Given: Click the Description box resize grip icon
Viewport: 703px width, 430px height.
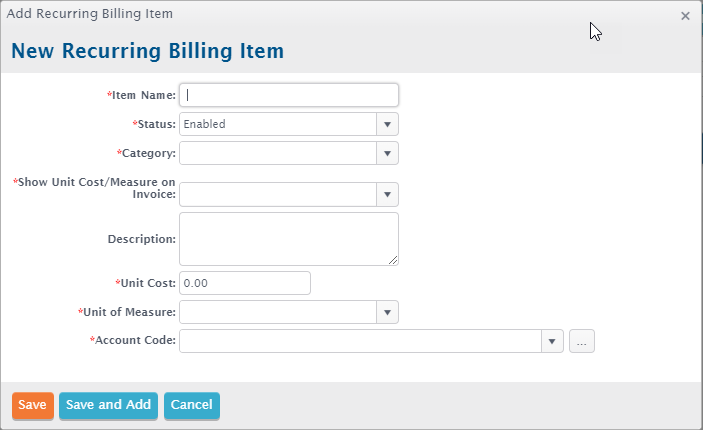Looking at the screenshot, I should tap(393, 260).
